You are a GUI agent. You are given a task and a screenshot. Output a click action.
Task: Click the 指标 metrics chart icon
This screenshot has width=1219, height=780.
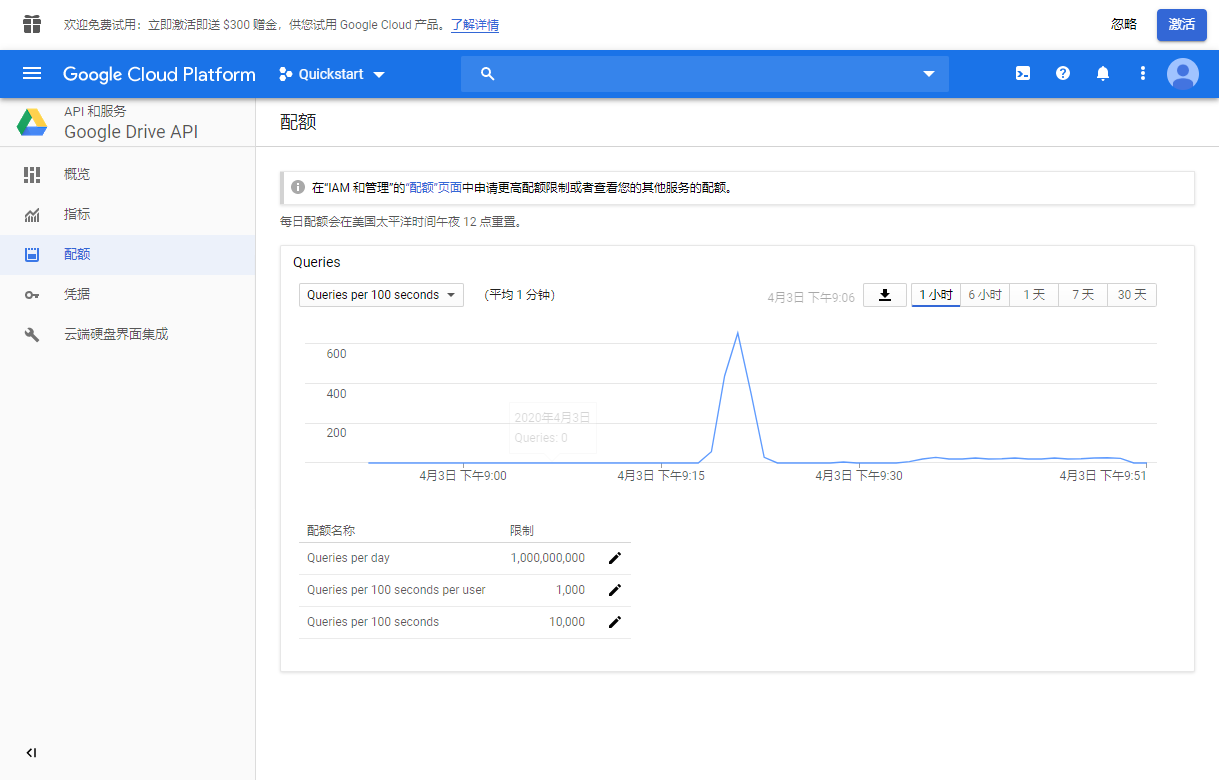point(32,215)
